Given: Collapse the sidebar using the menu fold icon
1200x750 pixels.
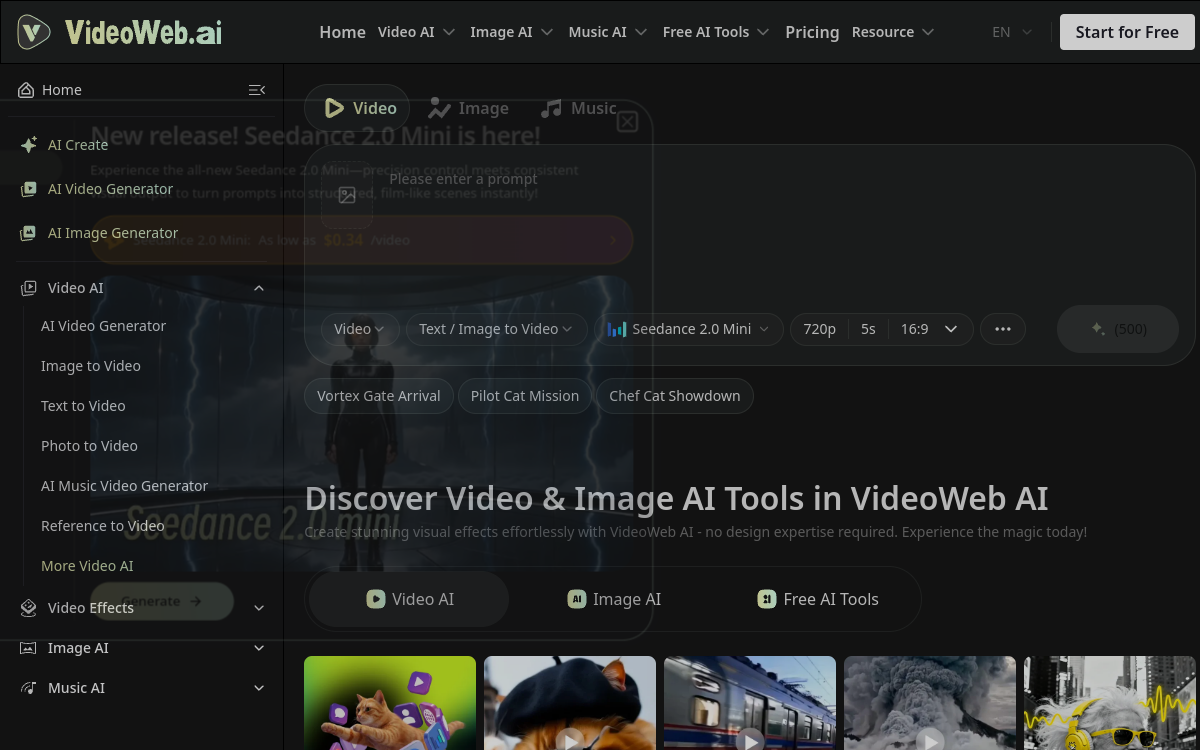Looking at the screenshot, I should coord(257,90).
